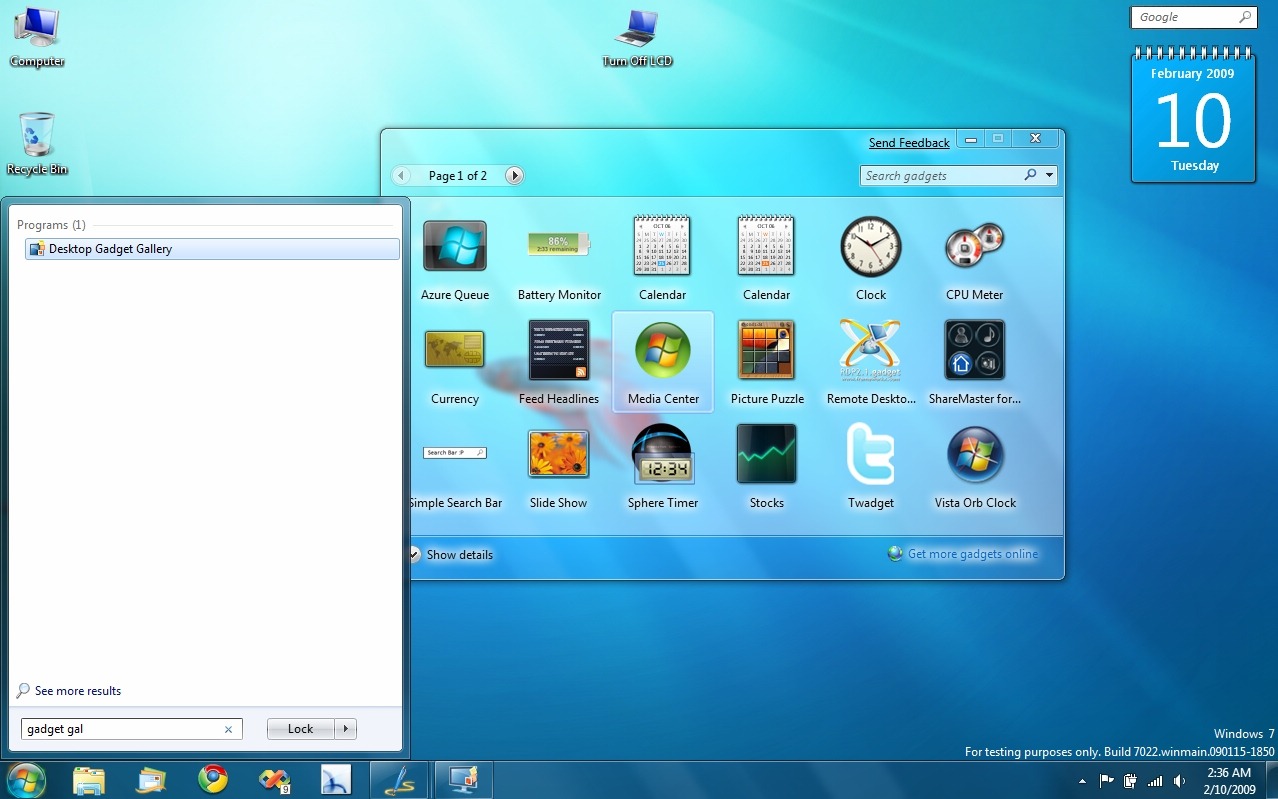
Task: Choose the CPU Meter gadget
Action: 974,246
